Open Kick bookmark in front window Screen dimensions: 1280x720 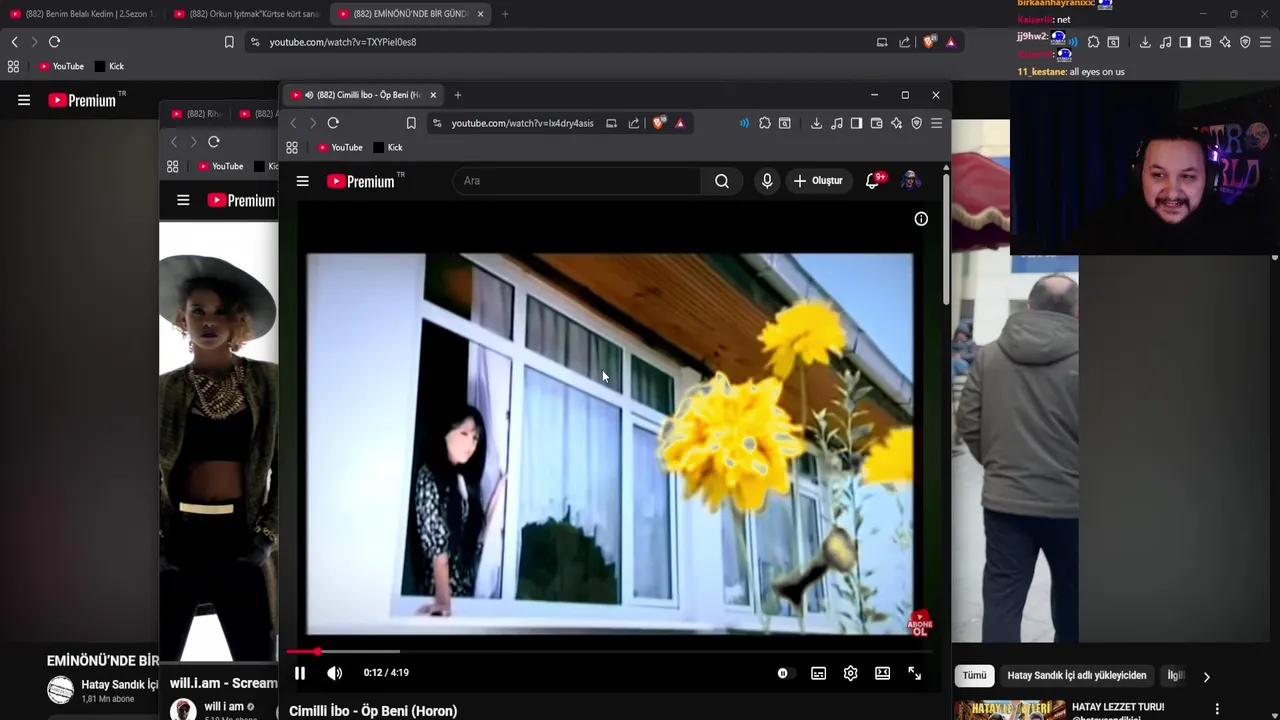tap(388, 147)
